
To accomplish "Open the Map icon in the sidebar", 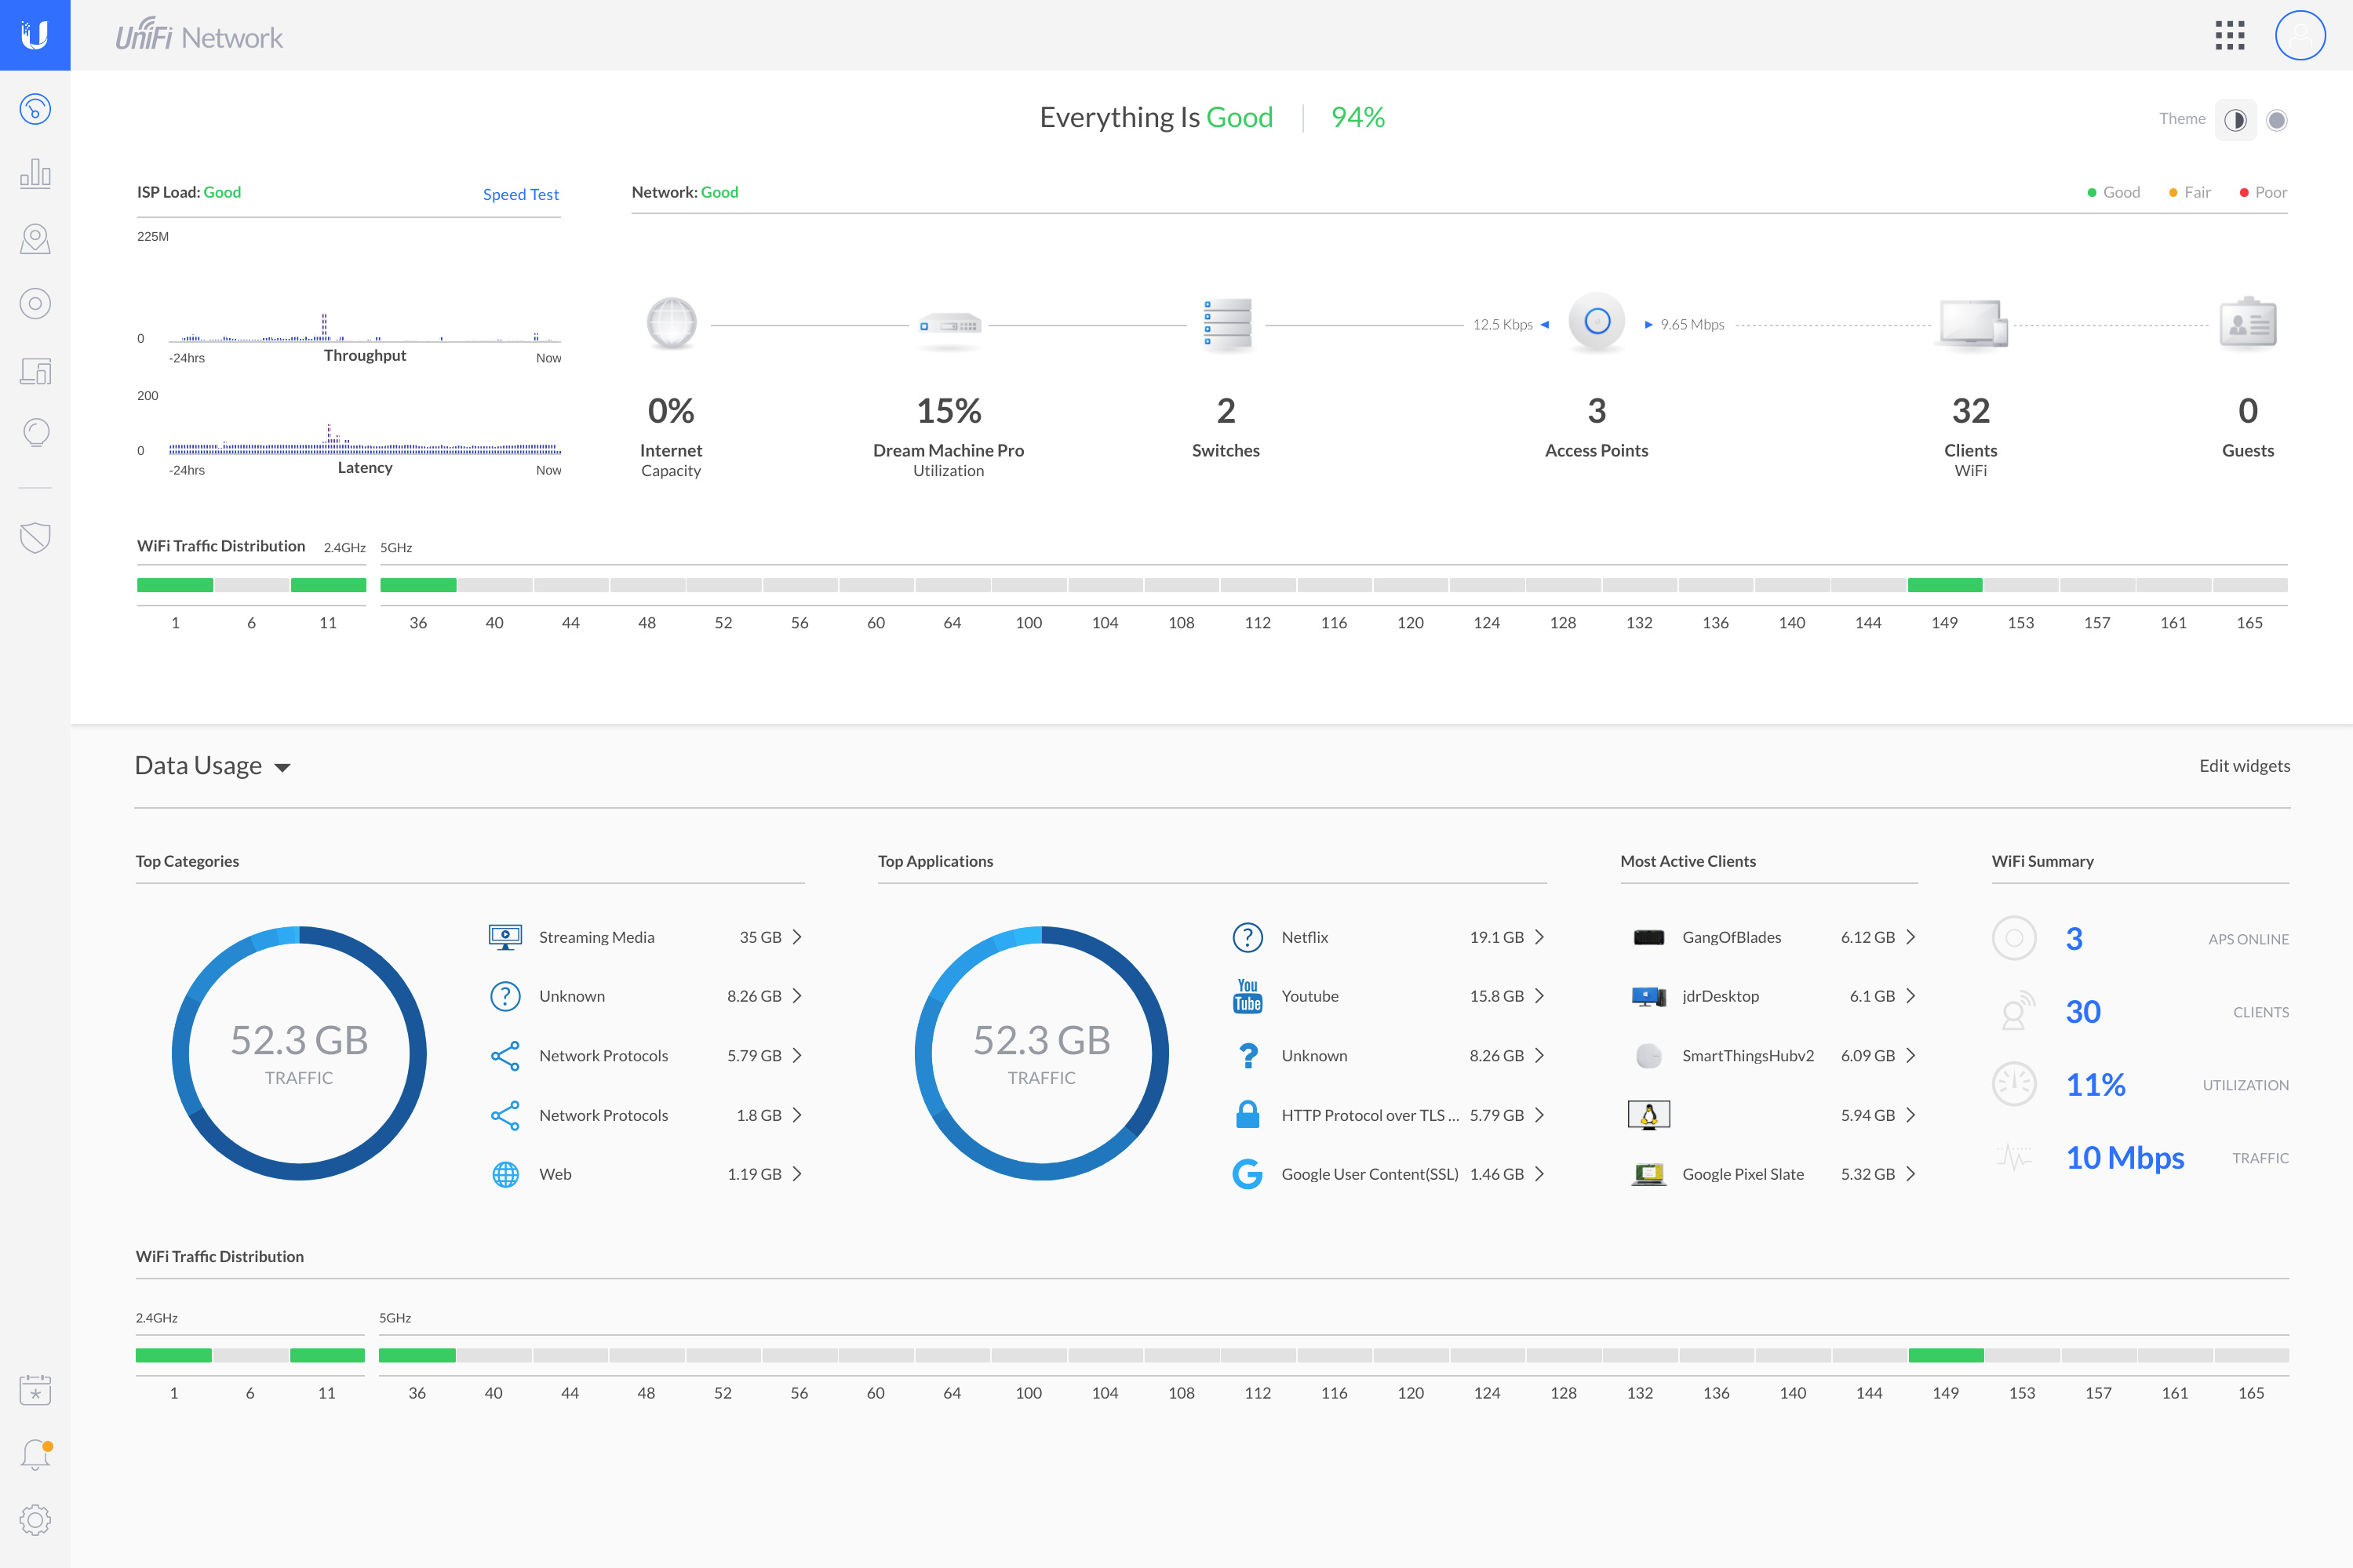I will click(x=35, y=239).
